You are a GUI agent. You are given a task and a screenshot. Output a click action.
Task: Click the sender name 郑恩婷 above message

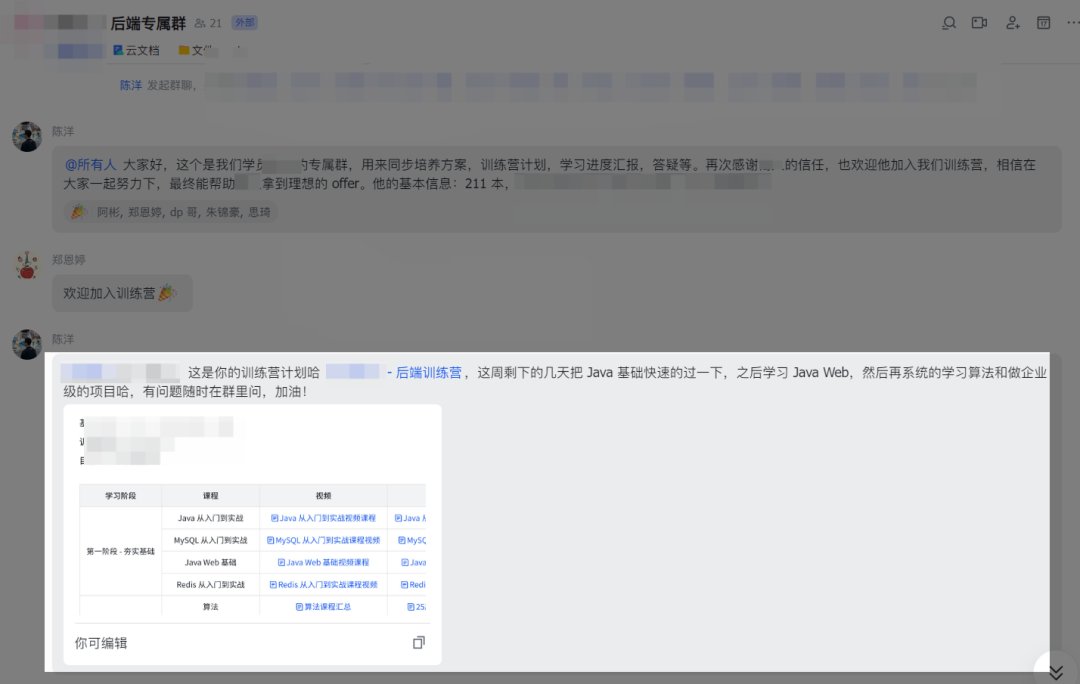click(68, 260)
